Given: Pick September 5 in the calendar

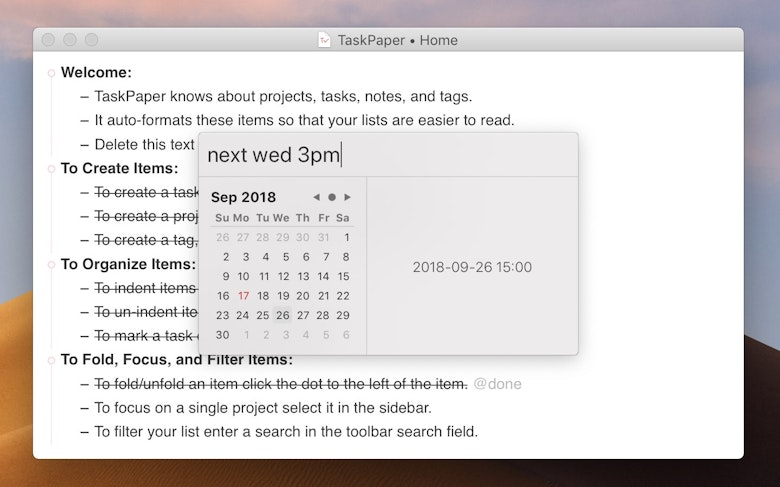Looking at the screenshot, I should [x=286, y=257].
